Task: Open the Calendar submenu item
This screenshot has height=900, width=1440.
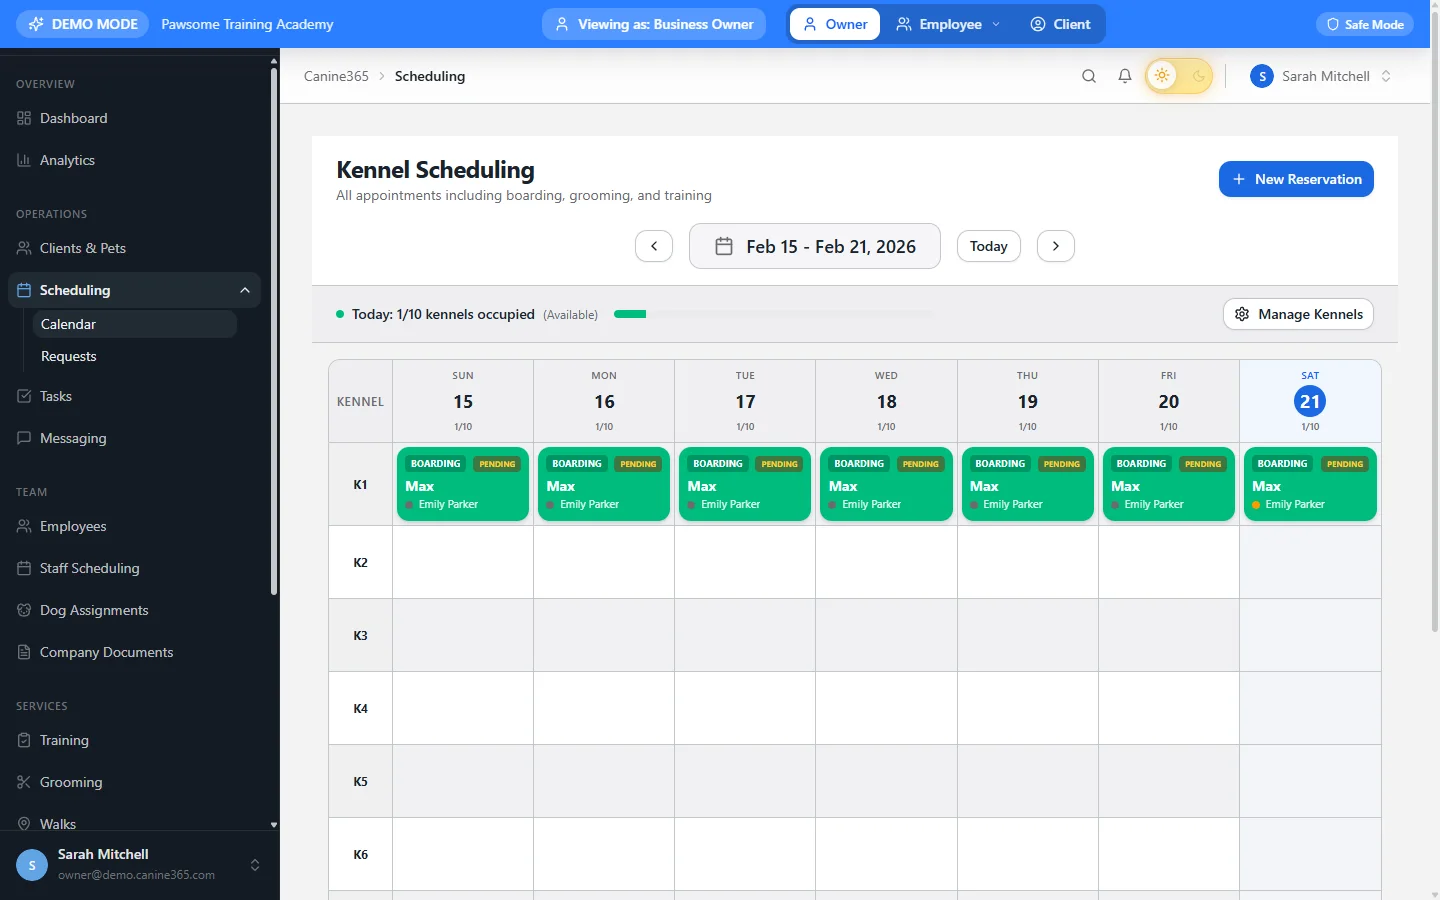Action: [134, 324]
